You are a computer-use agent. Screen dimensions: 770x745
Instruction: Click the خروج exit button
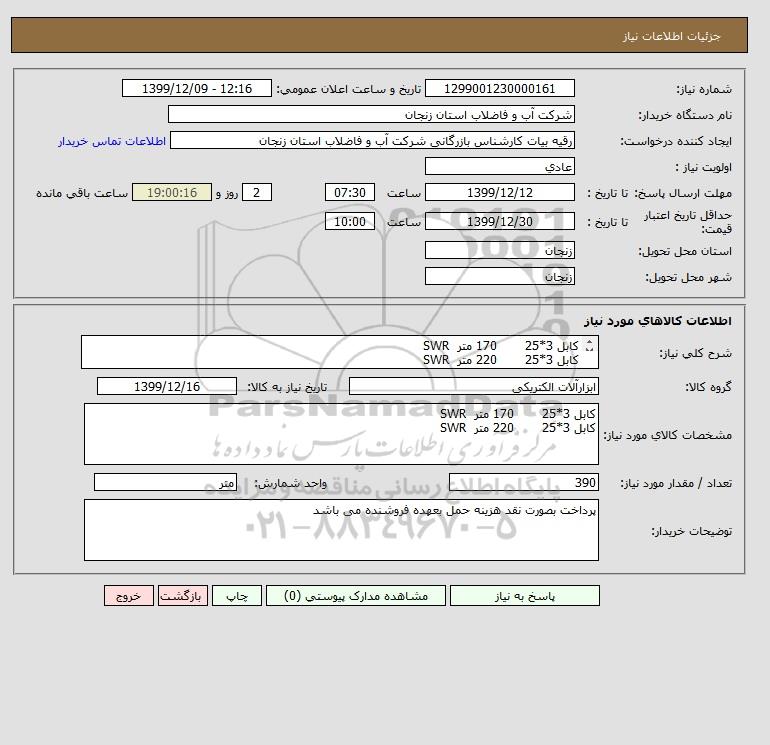129,595
